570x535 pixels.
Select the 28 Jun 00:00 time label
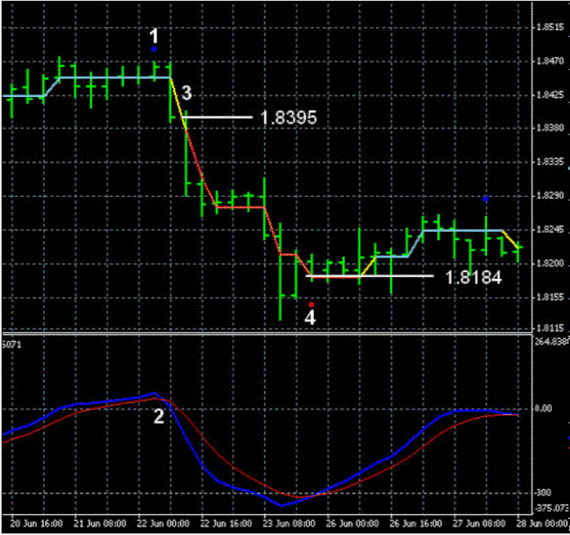point(542,524)
